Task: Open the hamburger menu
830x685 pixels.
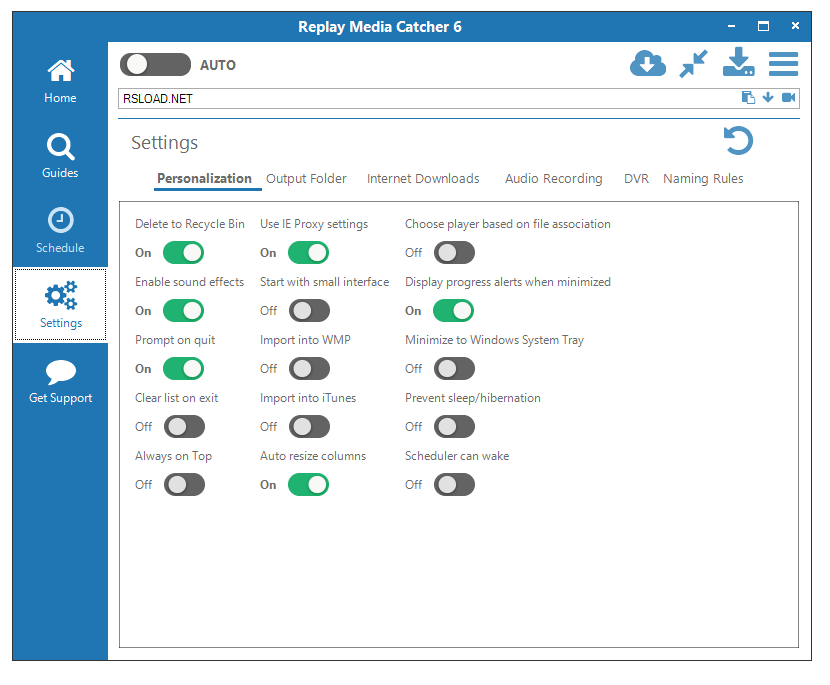Action: click(784, 63)
